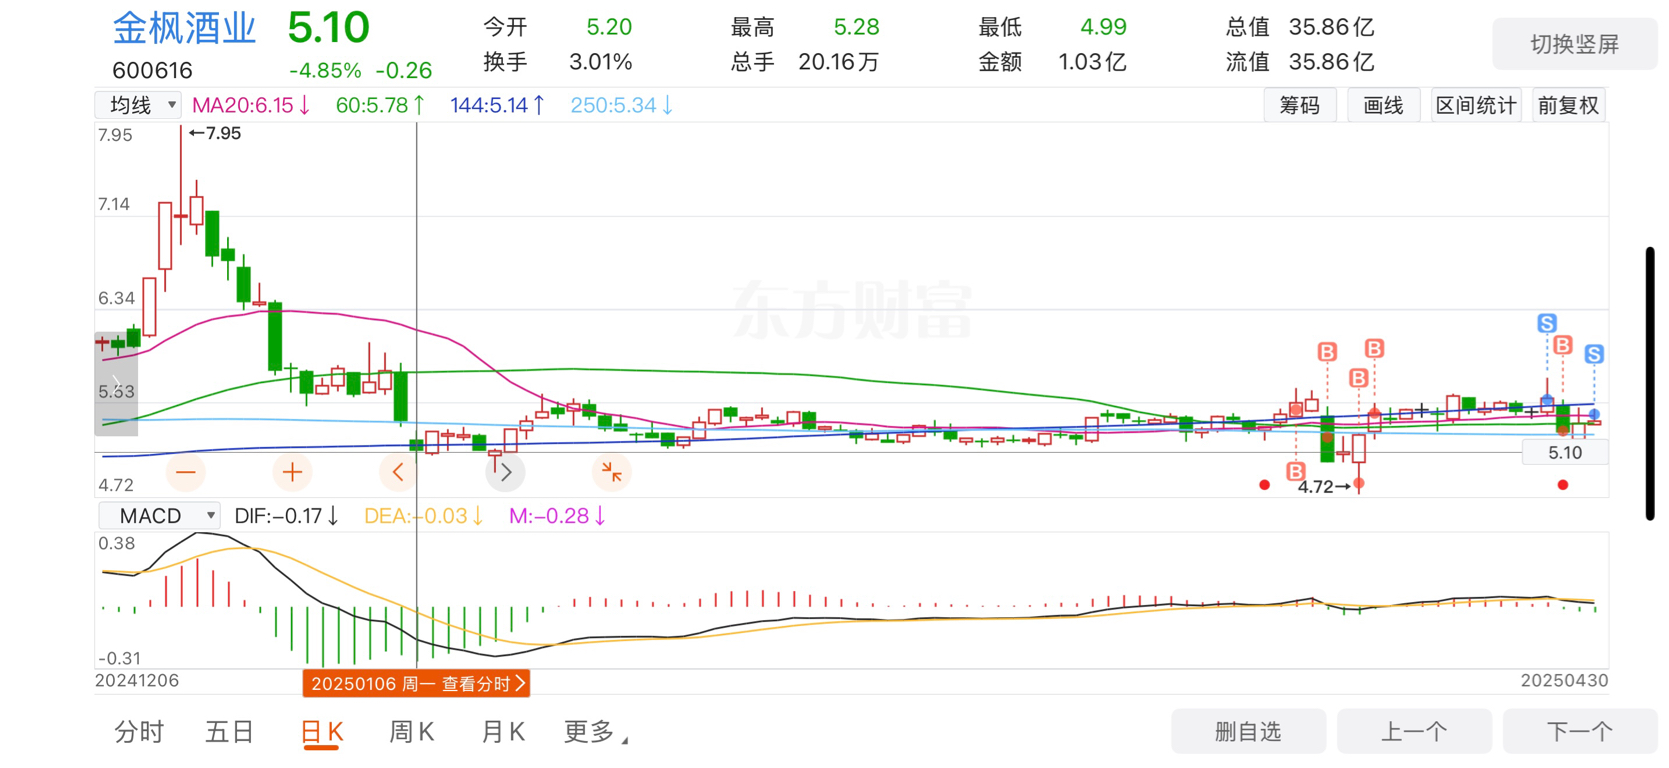Select the 月K chart tab
The image size is (1669, 768).
point(503,732)
